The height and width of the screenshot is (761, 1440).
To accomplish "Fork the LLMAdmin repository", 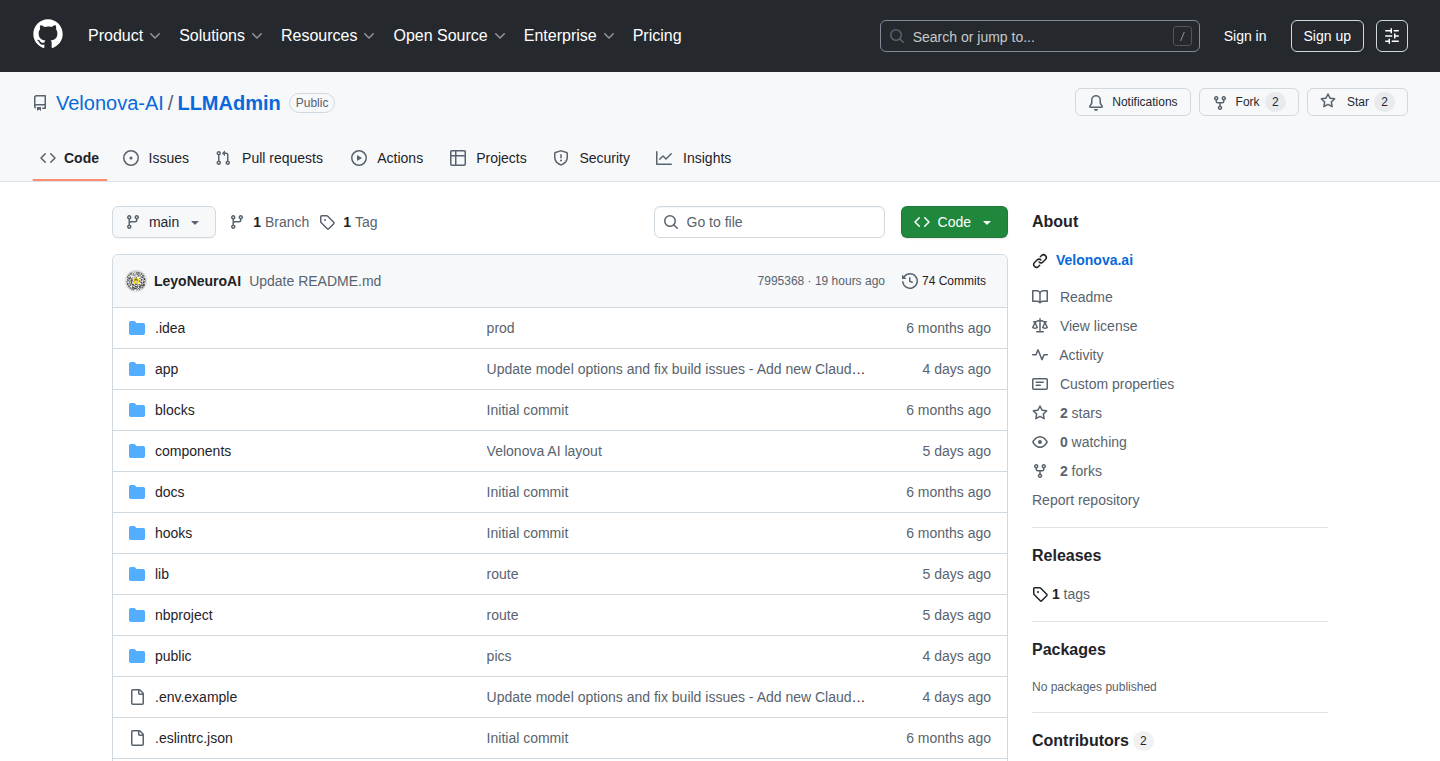I will (x=1248, y=102).
